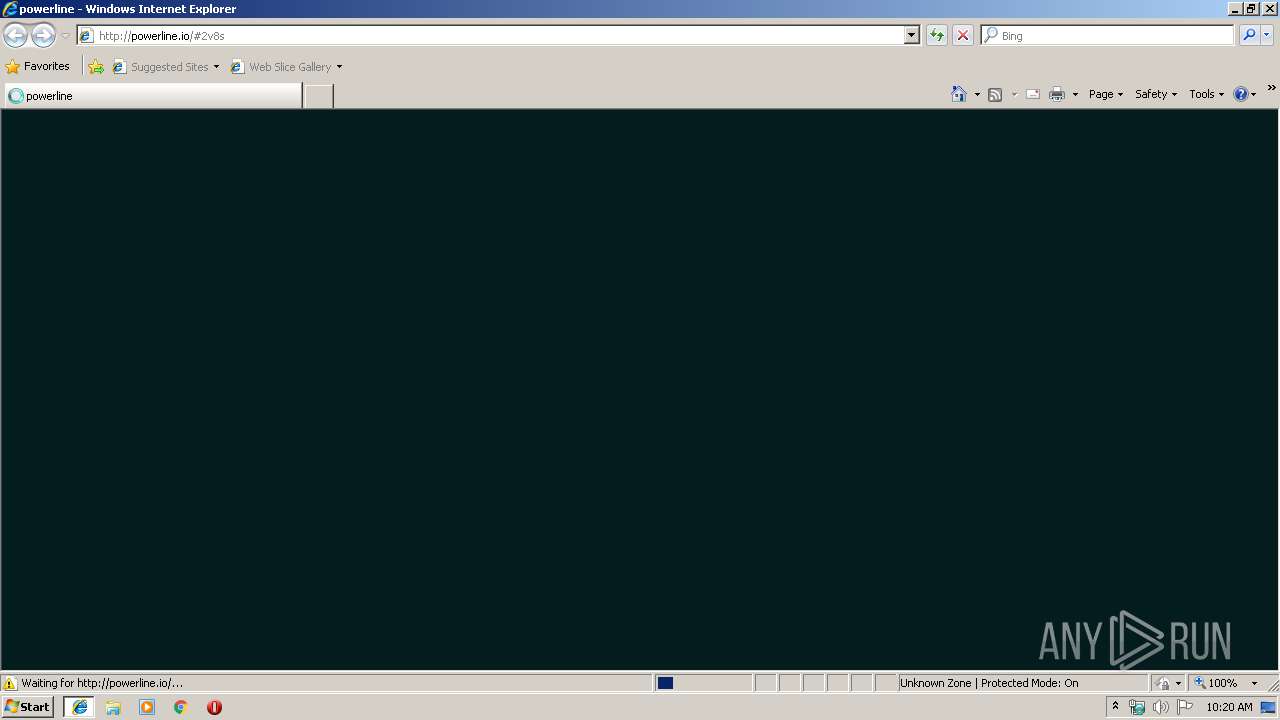The width and height of the screenshot is (1280, 720).
Task: Click the Bing search box
Action: 1108,35
